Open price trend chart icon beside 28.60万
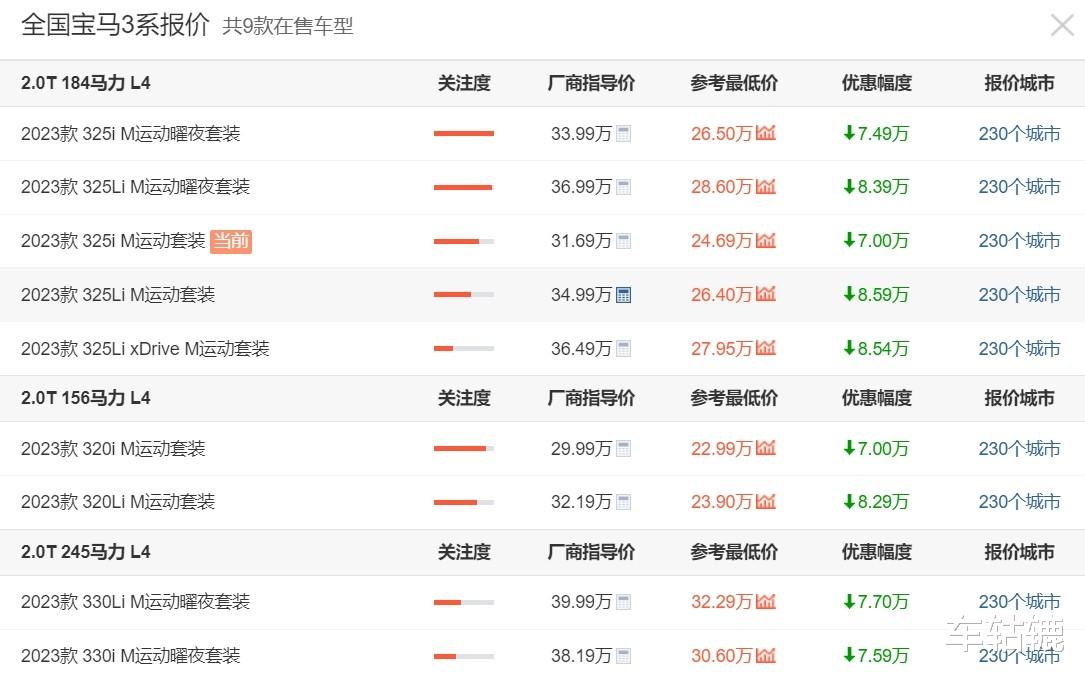The height and width of the screenshot is (680, 1085). 765,186
